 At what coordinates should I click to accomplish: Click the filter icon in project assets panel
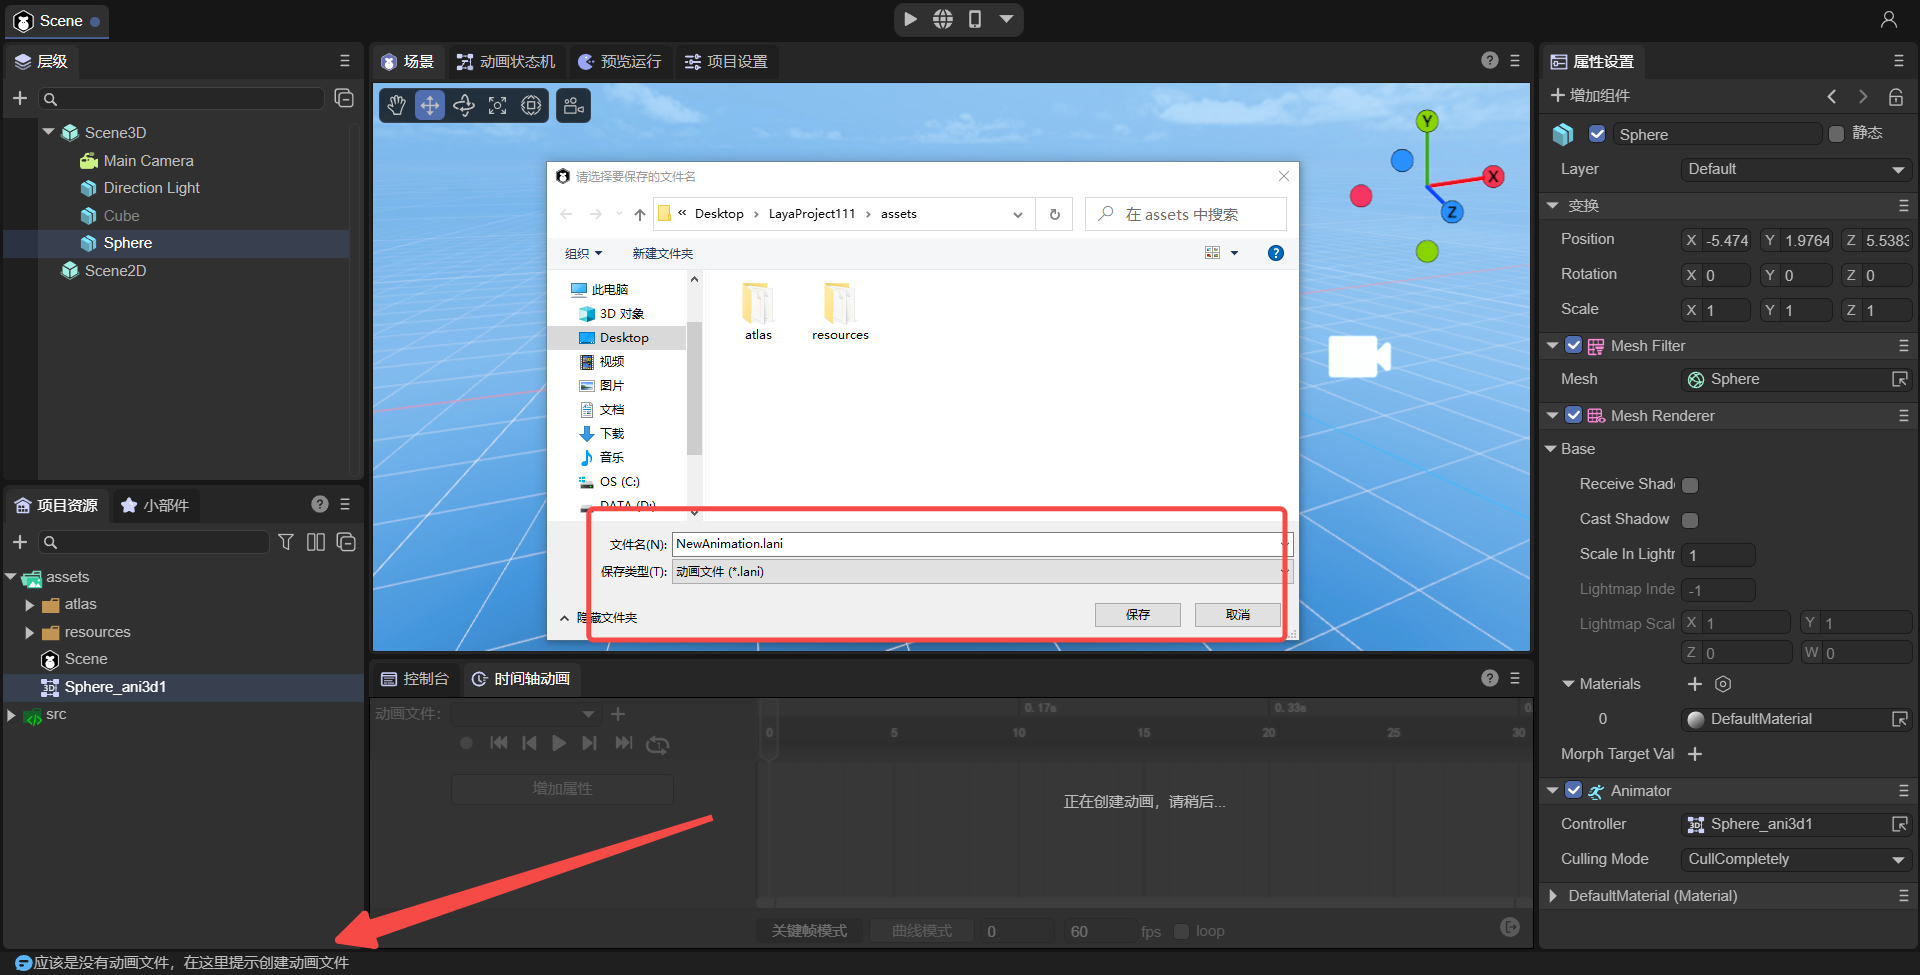[286, 542]
